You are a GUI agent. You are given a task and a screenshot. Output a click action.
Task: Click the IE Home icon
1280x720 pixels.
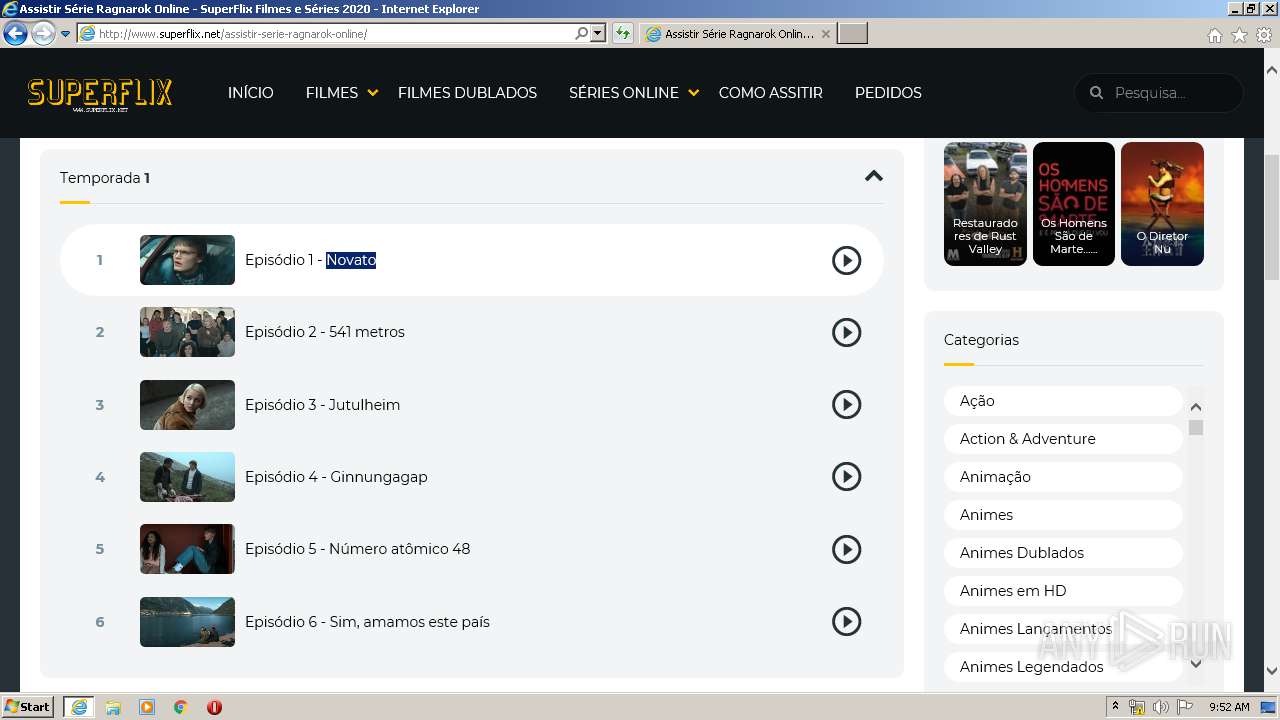pyautogui.click(x=1214, y=35)
